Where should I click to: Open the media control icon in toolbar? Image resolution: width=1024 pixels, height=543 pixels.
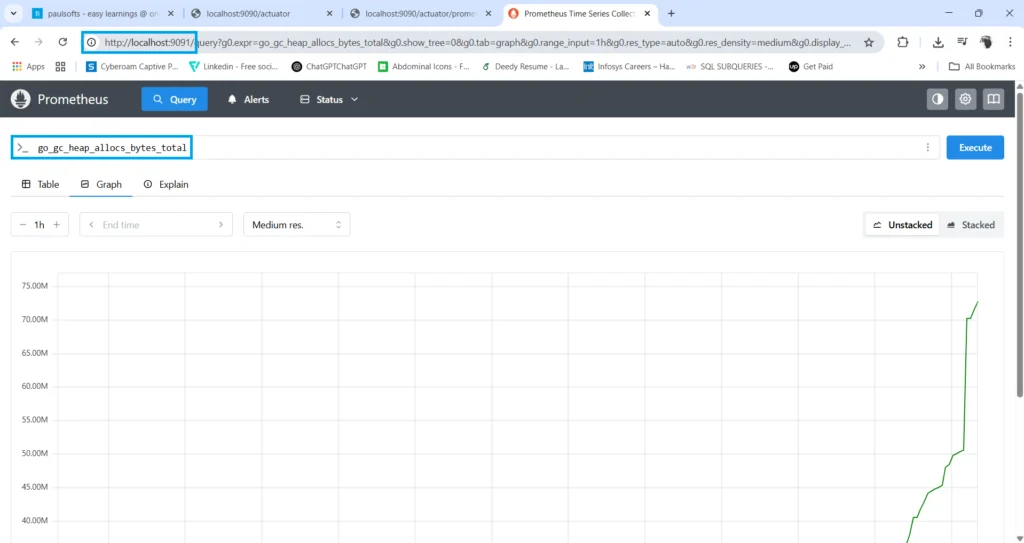click(x=962, y=42)
